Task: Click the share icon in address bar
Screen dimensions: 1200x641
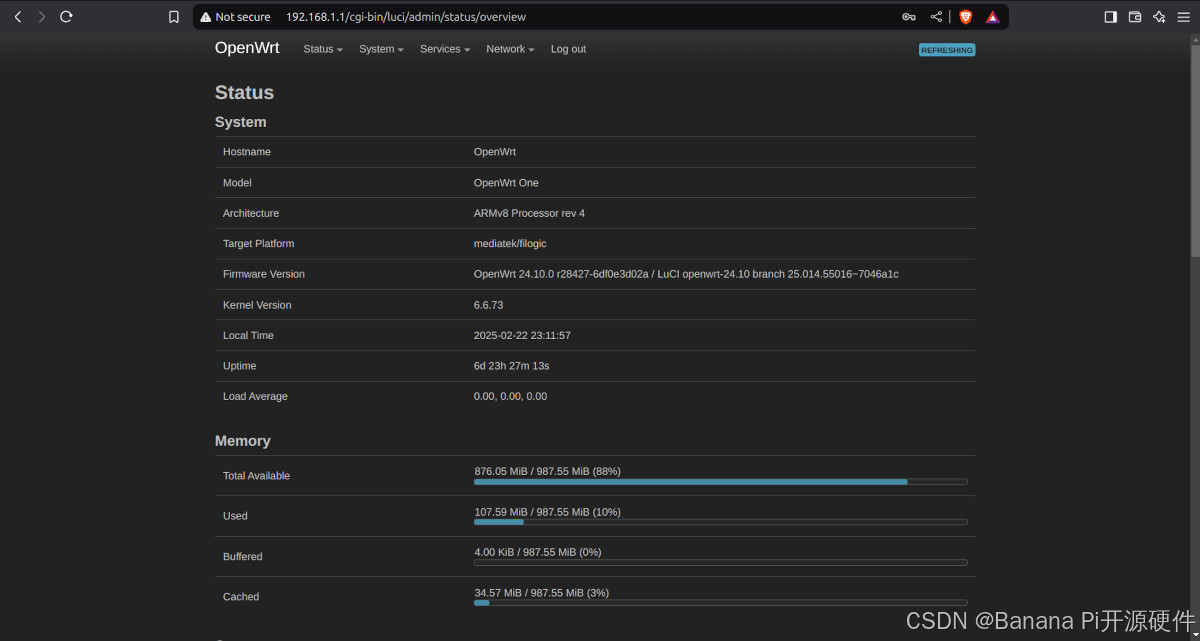Action: 936,17
